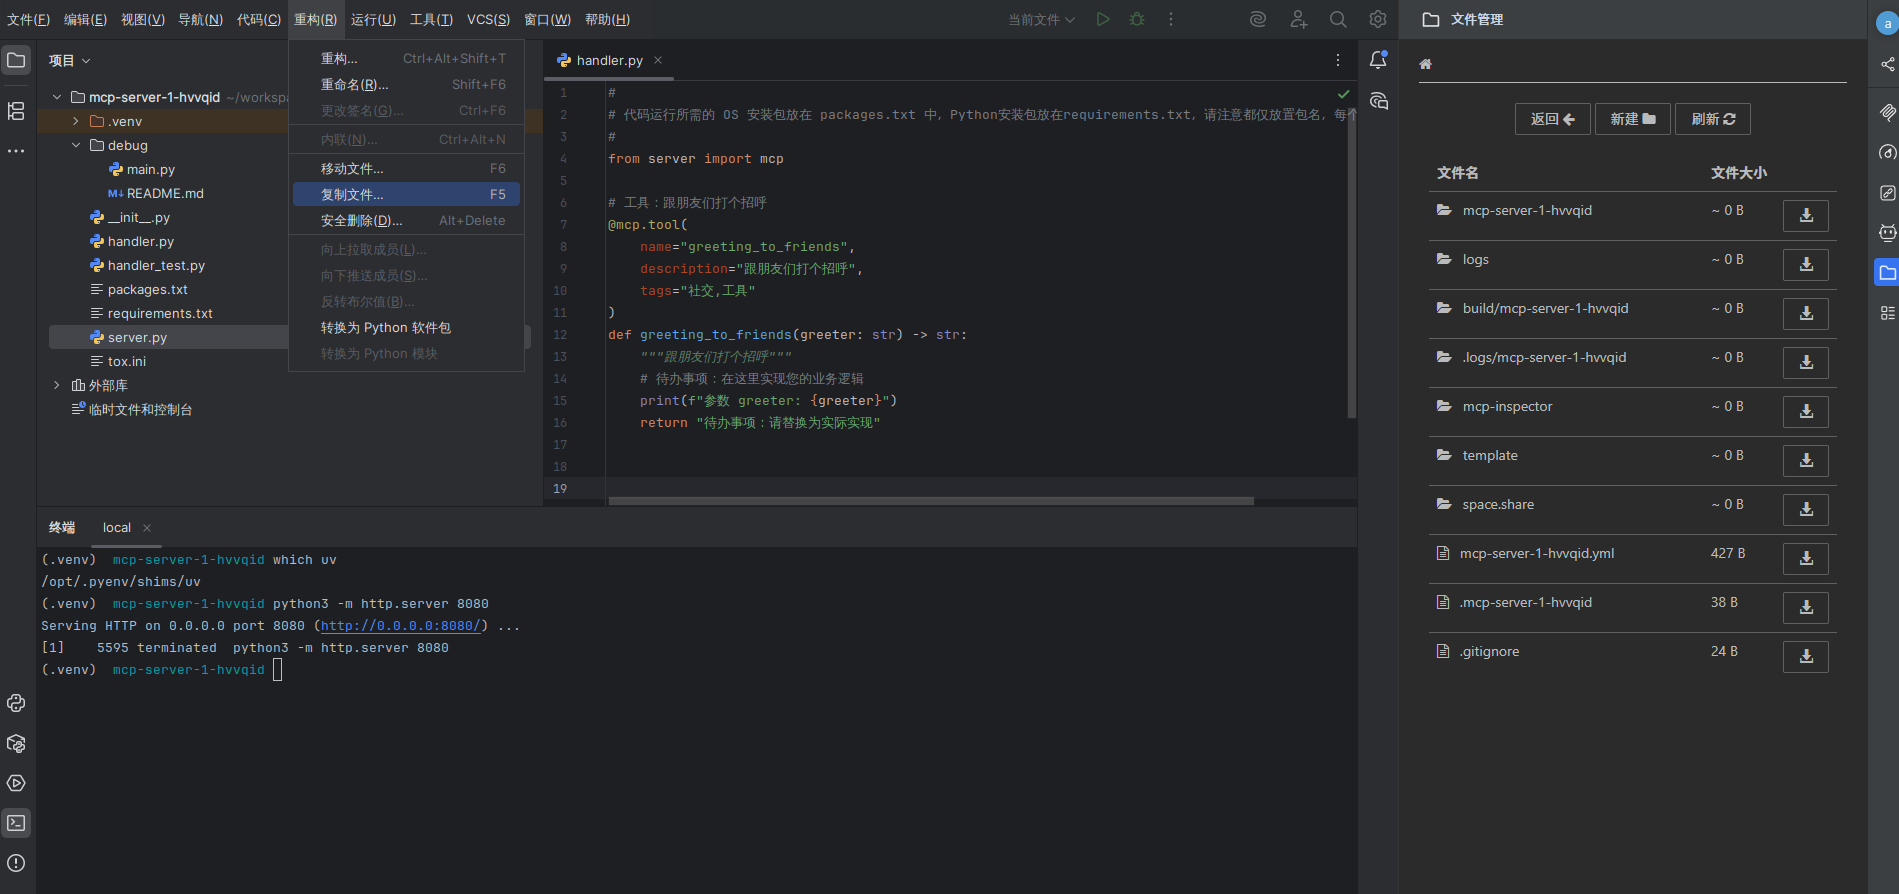Image resolution: width=1899 pixels, height=894 pixels.
Task: Open the 当前文件 run configuration dropdown
Action: (1041, 19)
